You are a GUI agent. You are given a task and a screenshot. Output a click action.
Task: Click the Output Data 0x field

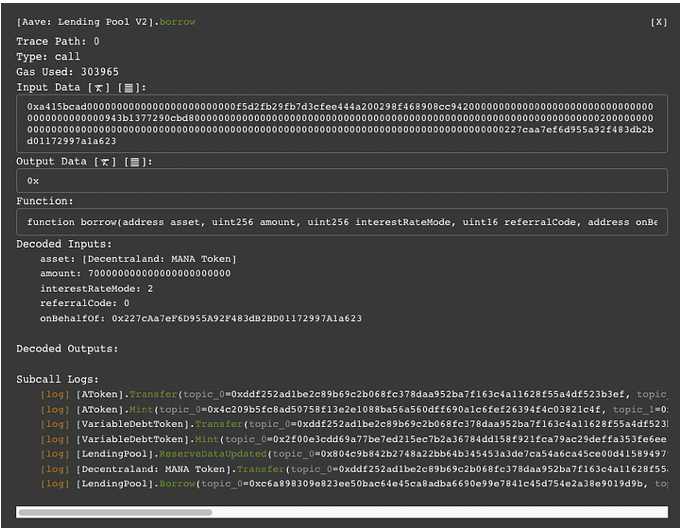[340, 181]
